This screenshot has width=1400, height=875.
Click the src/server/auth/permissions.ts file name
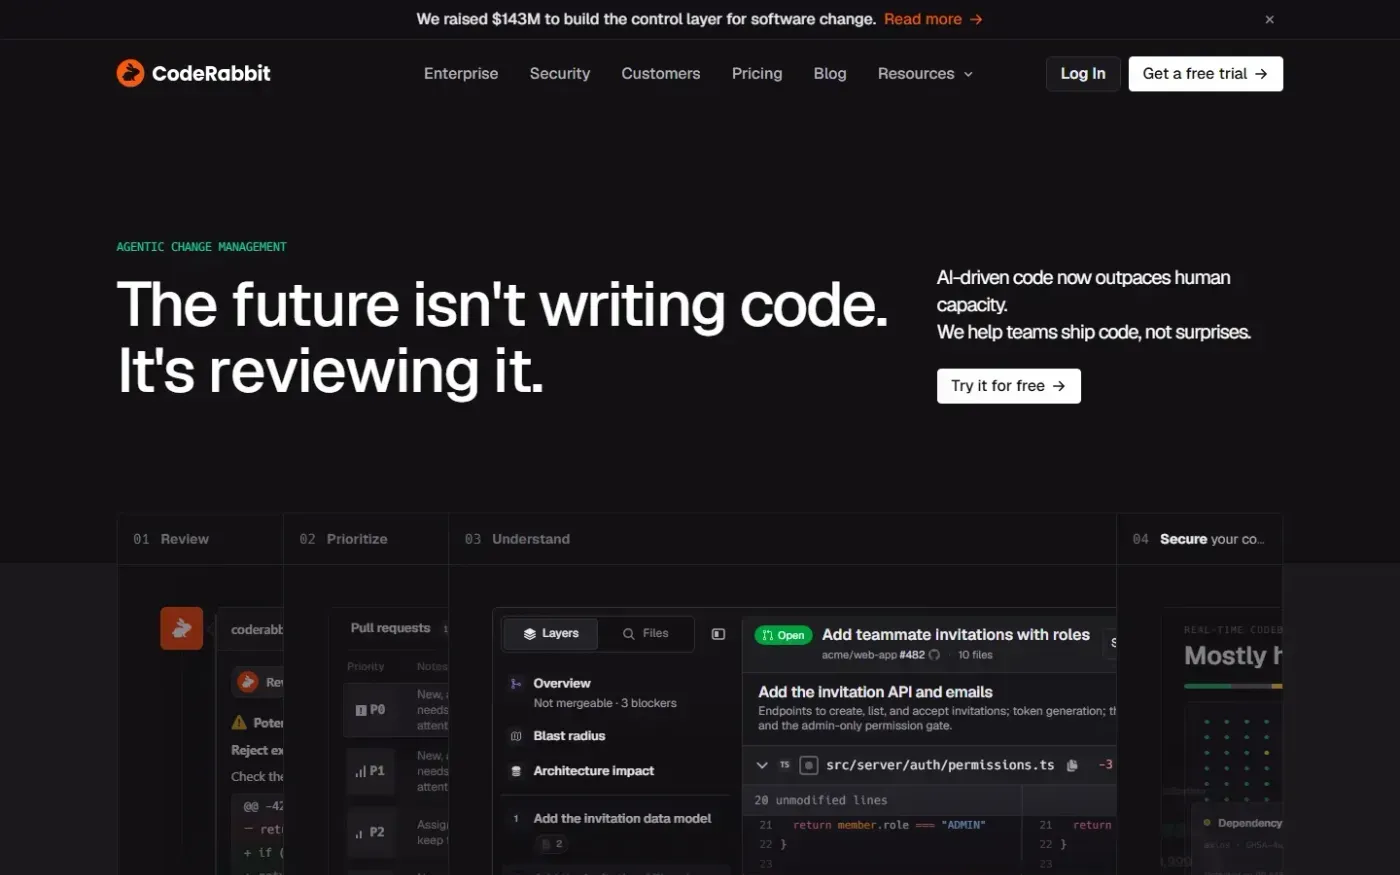coord(940,765)
